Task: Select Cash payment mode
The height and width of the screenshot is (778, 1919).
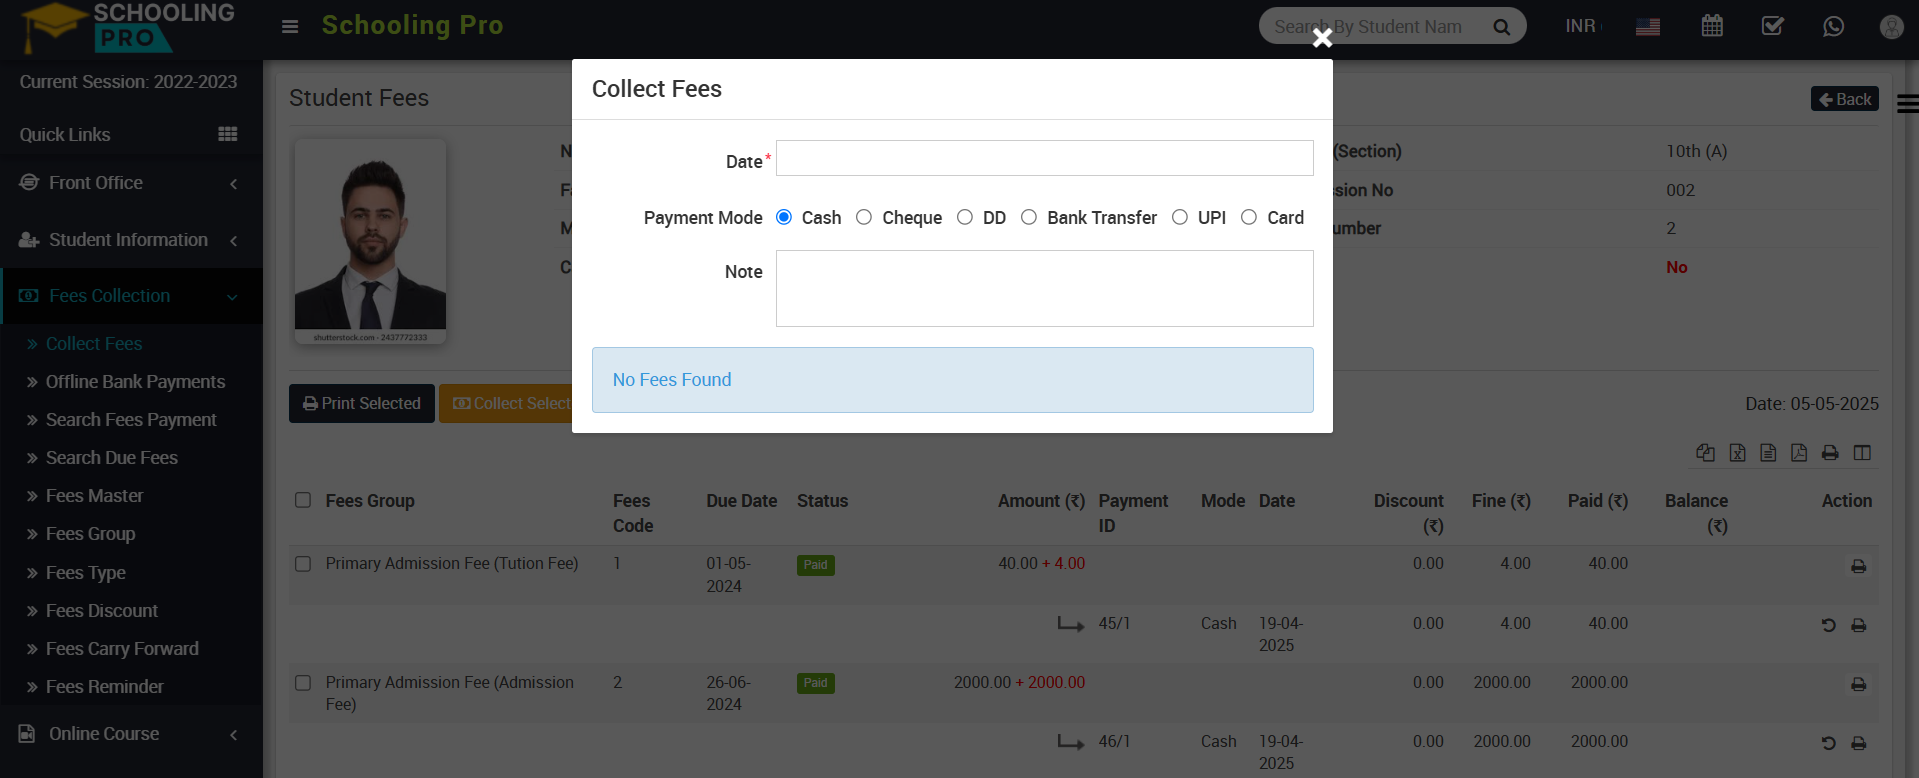Action: [x=784, y=217]
